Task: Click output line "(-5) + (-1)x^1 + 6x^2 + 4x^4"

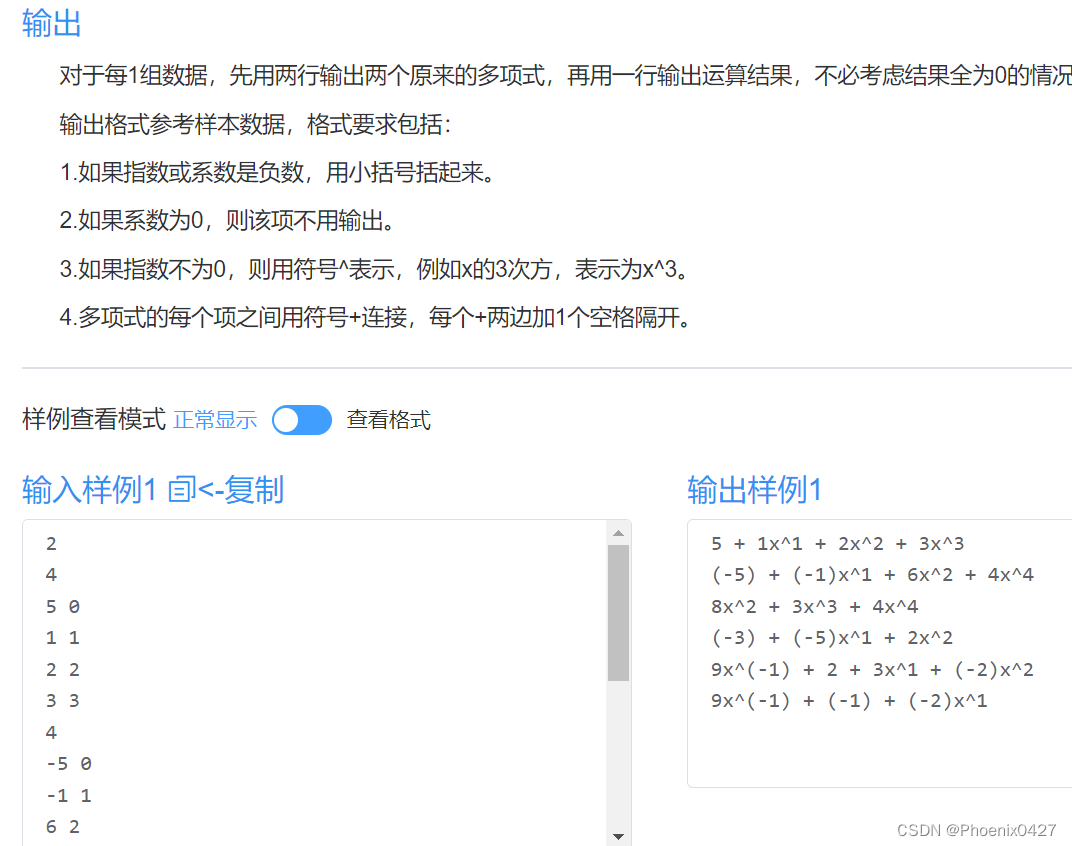Action: pos(872,574)
